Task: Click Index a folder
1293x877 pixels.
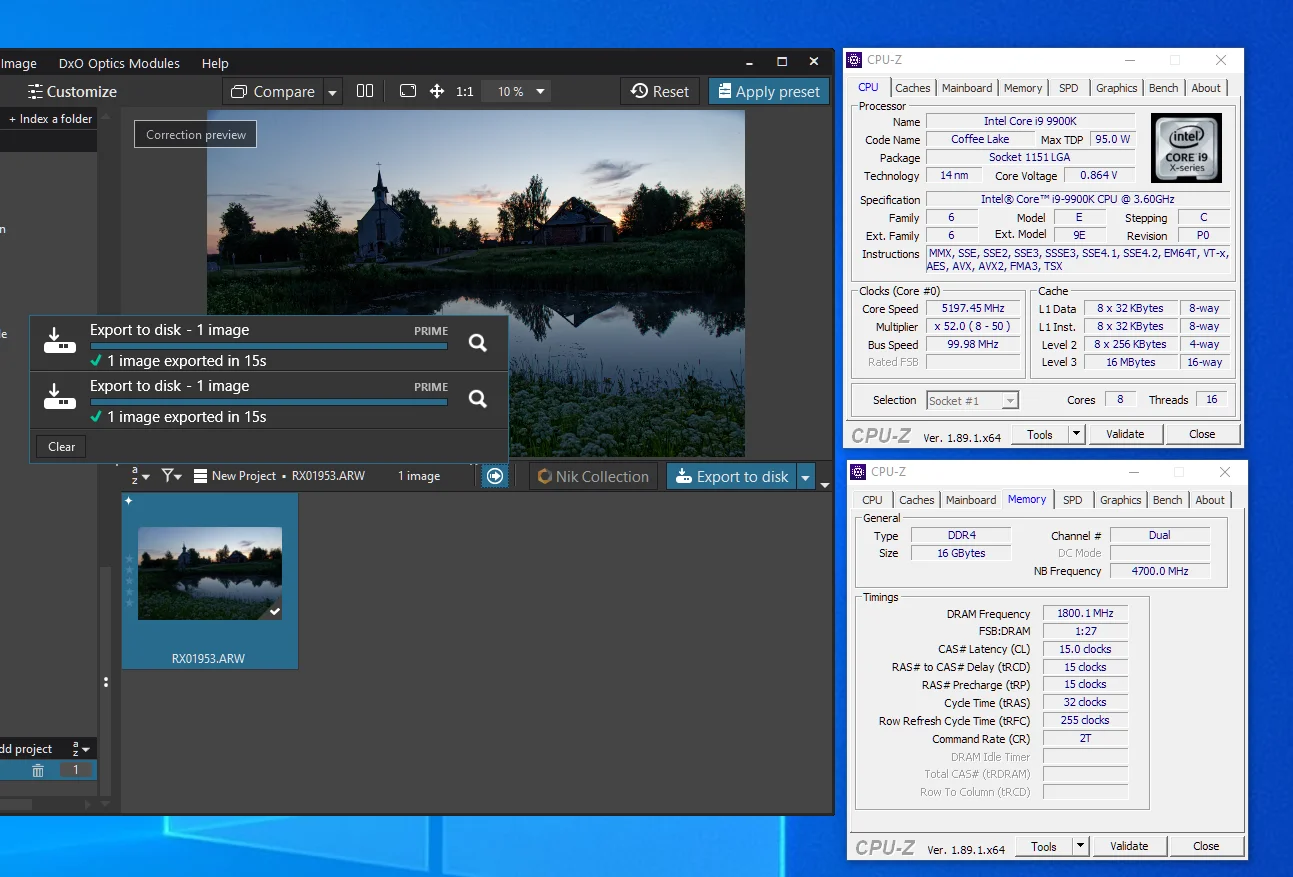Action: [50, 119]
